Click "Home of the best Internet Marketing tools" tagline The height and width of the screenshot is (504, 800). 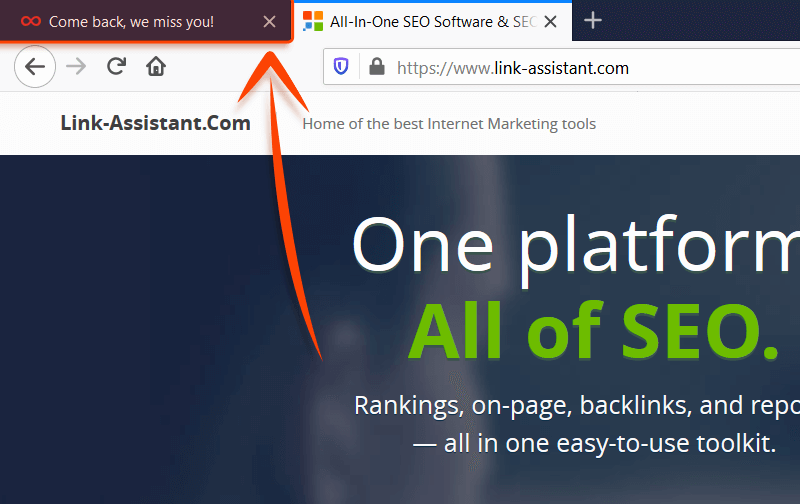pyautogui.click(x=449, y=124)
